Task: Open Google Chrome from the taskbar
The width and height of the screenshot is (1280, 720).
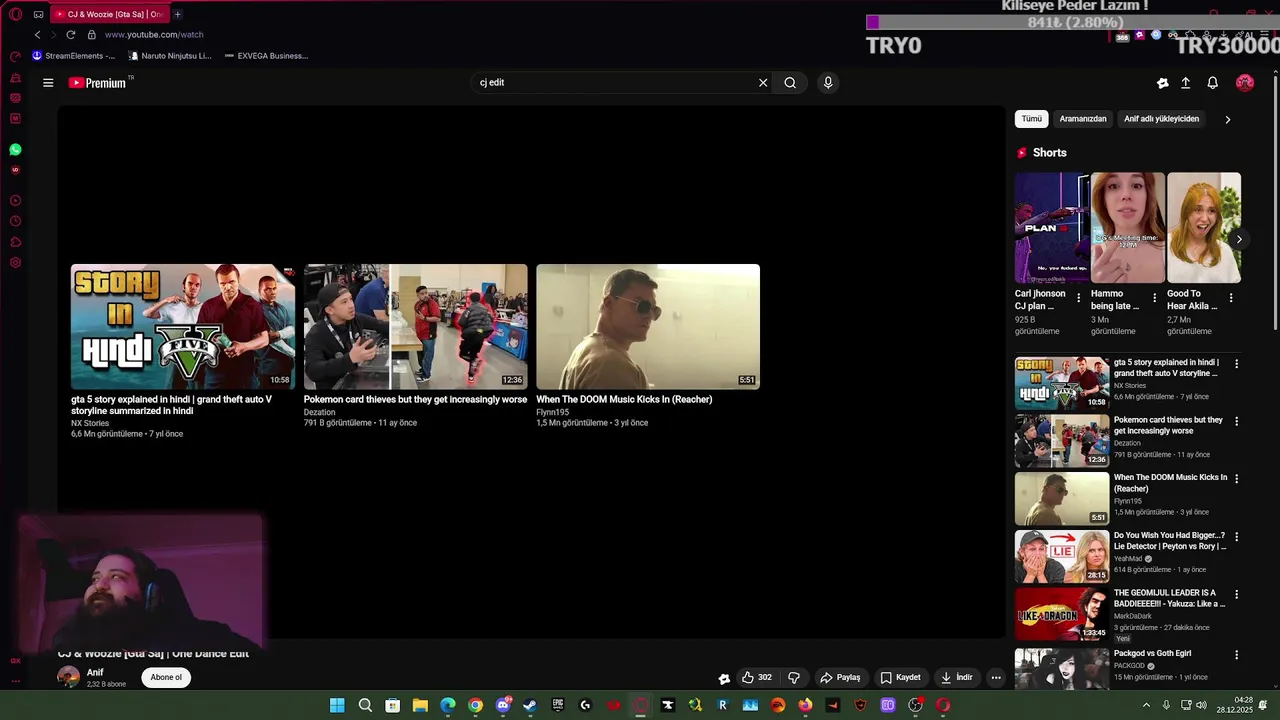Action: (x=475, y=705)
